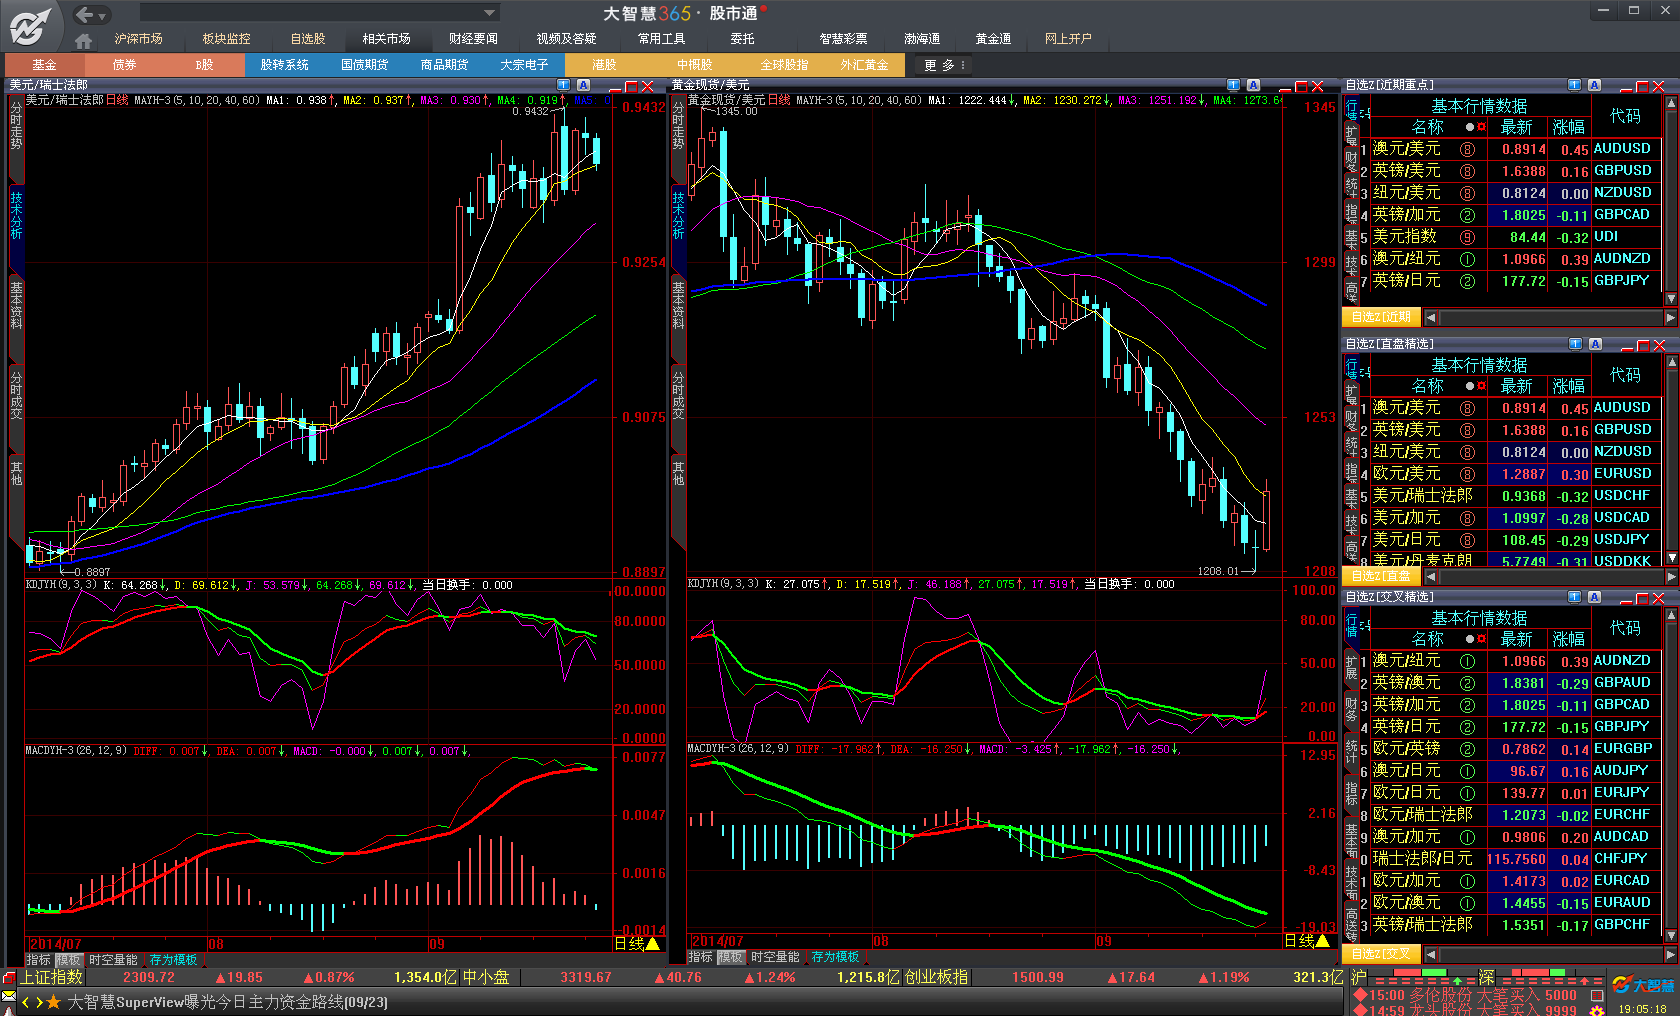Open 日线 period selector on gold chart
1680x1016 pixels.
pyautogui.click(x=1307, y=941)
